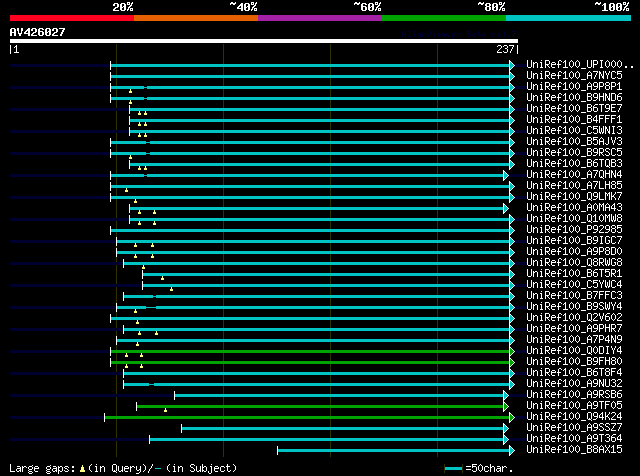Viewport: 640px width, 476px height.
Task: Select the UniRef100_B6TQB3 label
Action: (x=574, y=164)
